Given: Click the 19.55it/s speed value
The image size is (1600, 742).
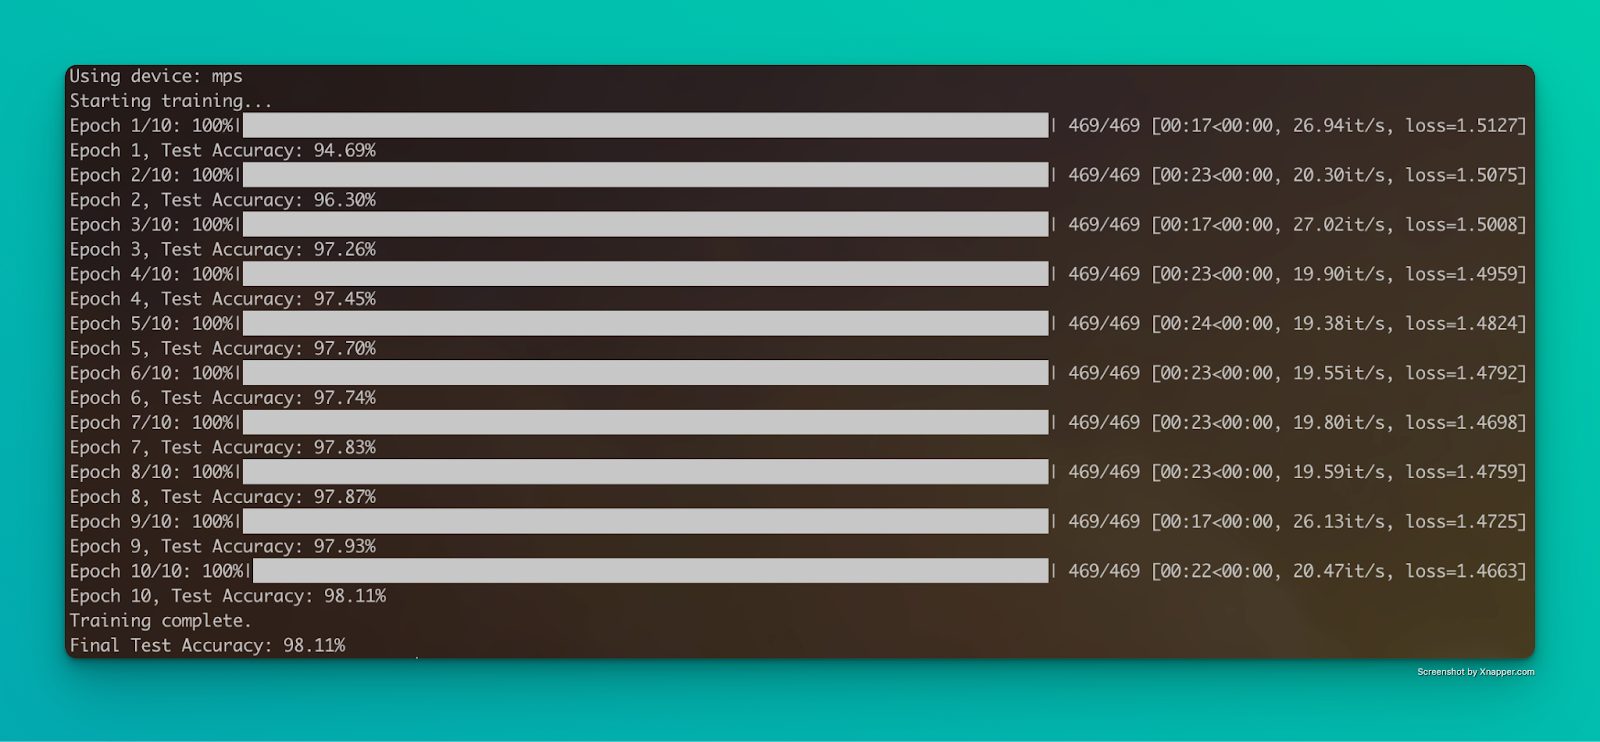Looking at the screenshot, I should point(1340,373).
